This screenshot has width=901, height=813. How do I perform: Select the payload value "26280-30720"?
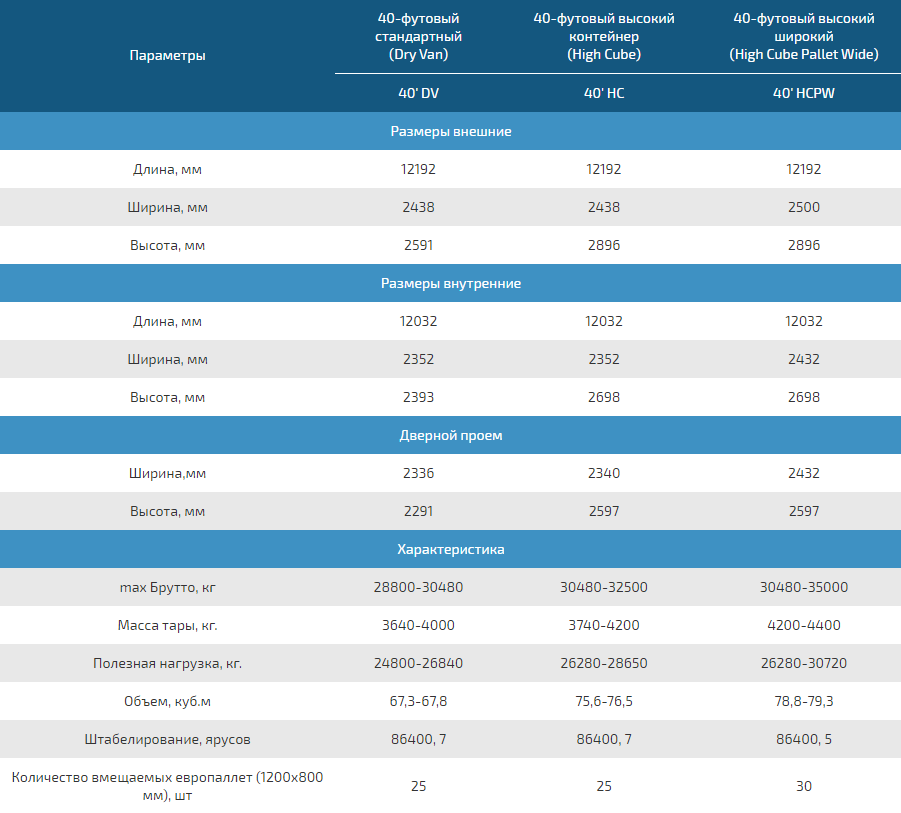point(804,663)
